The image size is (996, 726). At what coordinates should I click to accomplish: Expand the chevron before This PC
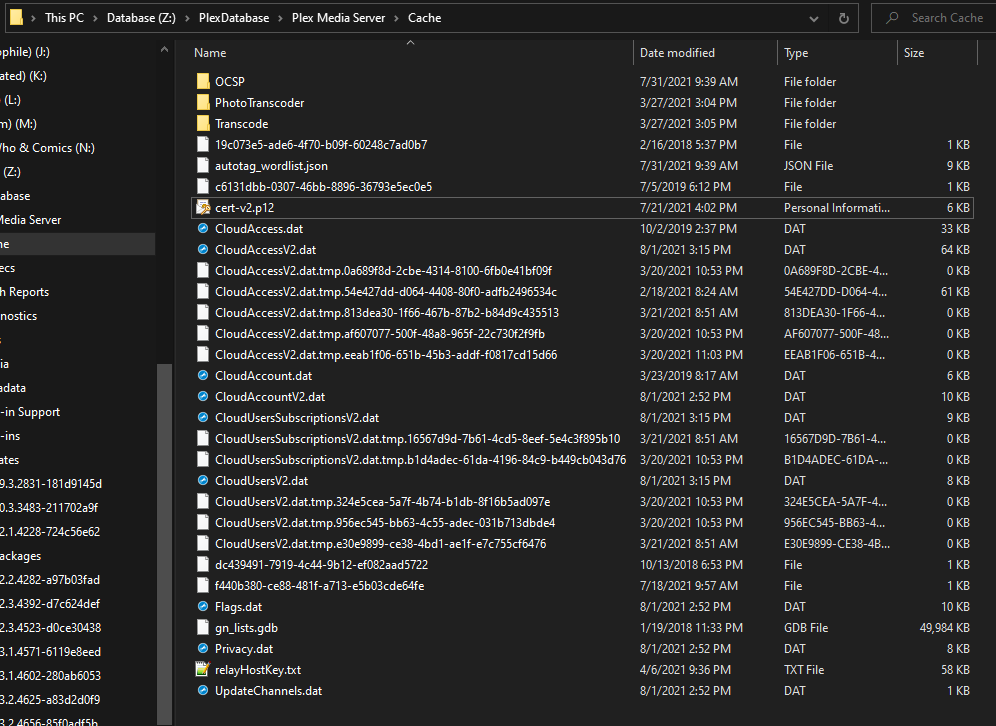click(33, 18)
